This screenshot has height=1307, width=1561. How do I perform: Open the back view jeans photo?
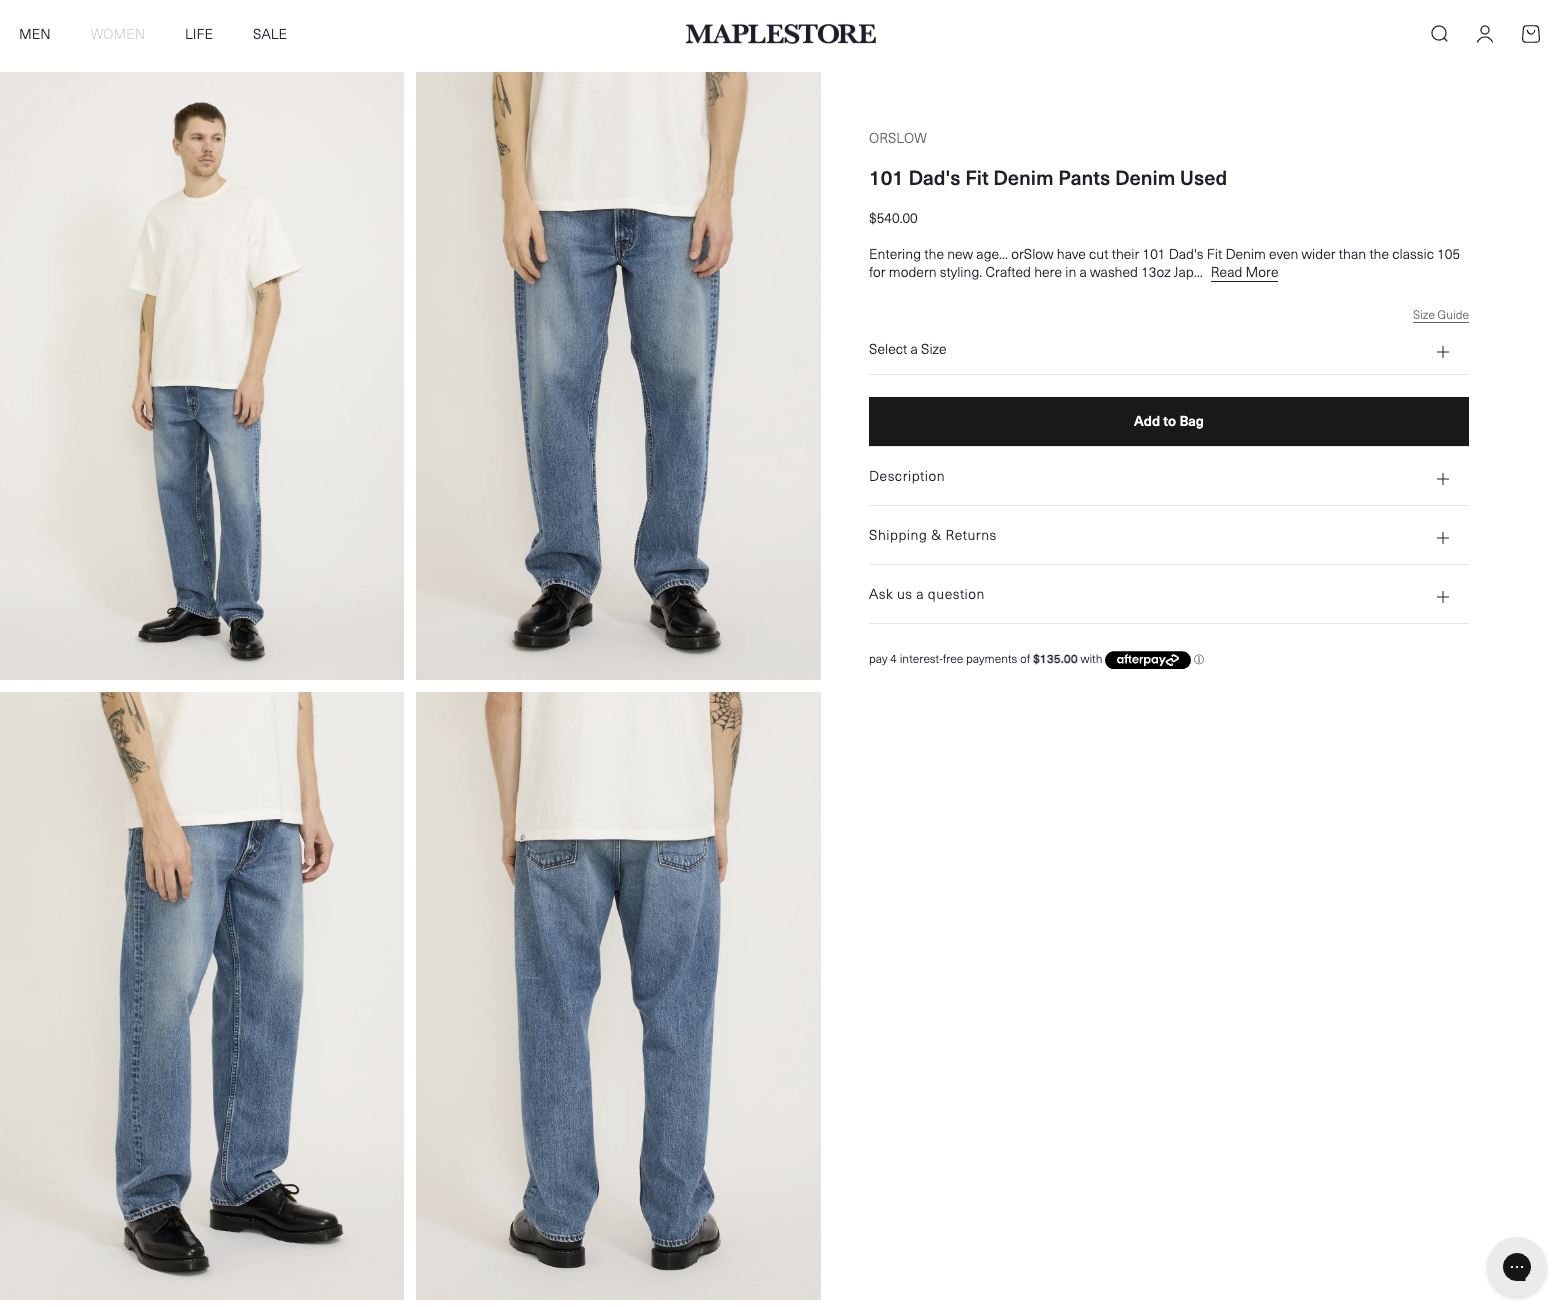(618, 996)
